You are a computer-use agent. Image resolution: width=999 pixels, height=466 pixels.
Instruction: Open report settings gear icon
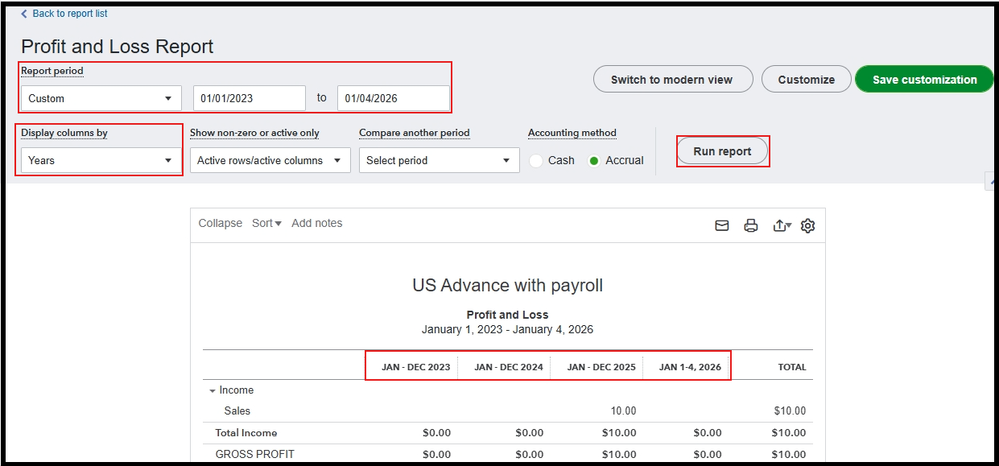click(x=808, y=225)
